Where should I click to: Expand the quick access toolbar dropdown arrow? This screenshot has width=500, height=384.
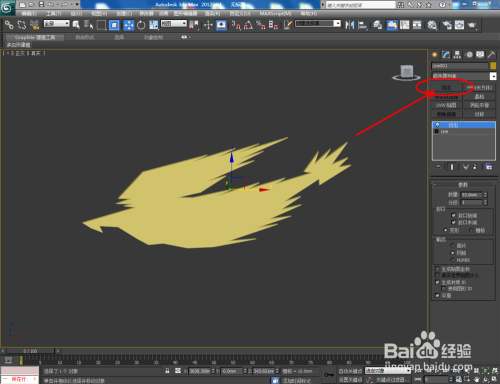tap(77, 5)
